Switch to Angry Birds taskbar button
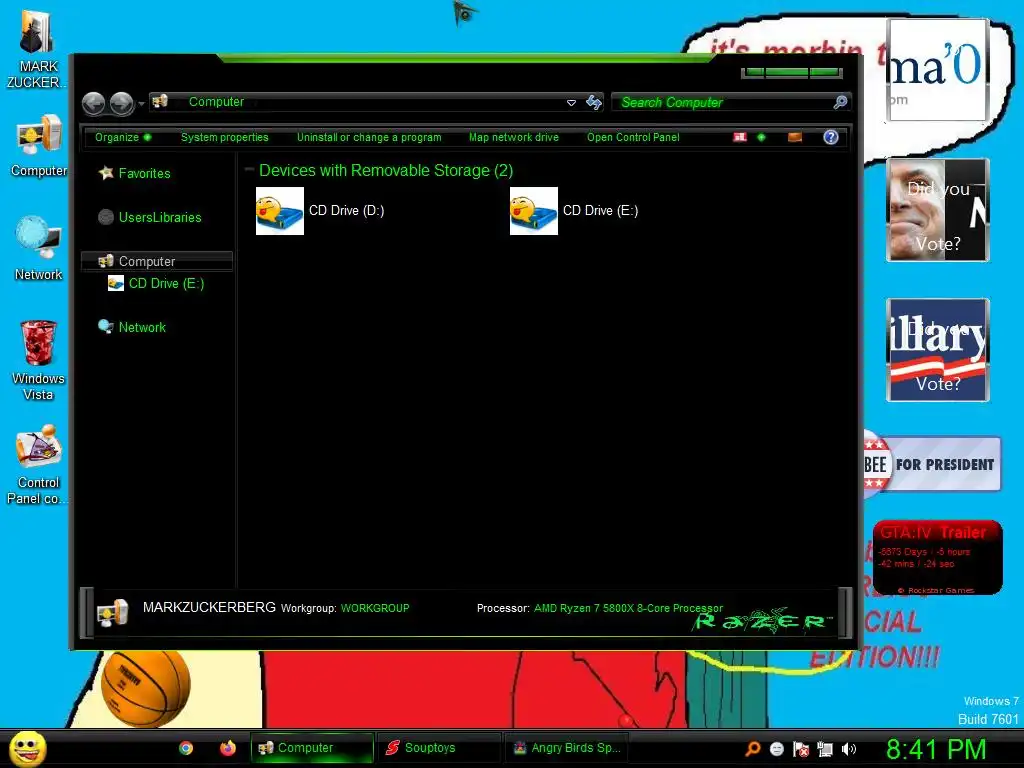 566,748
